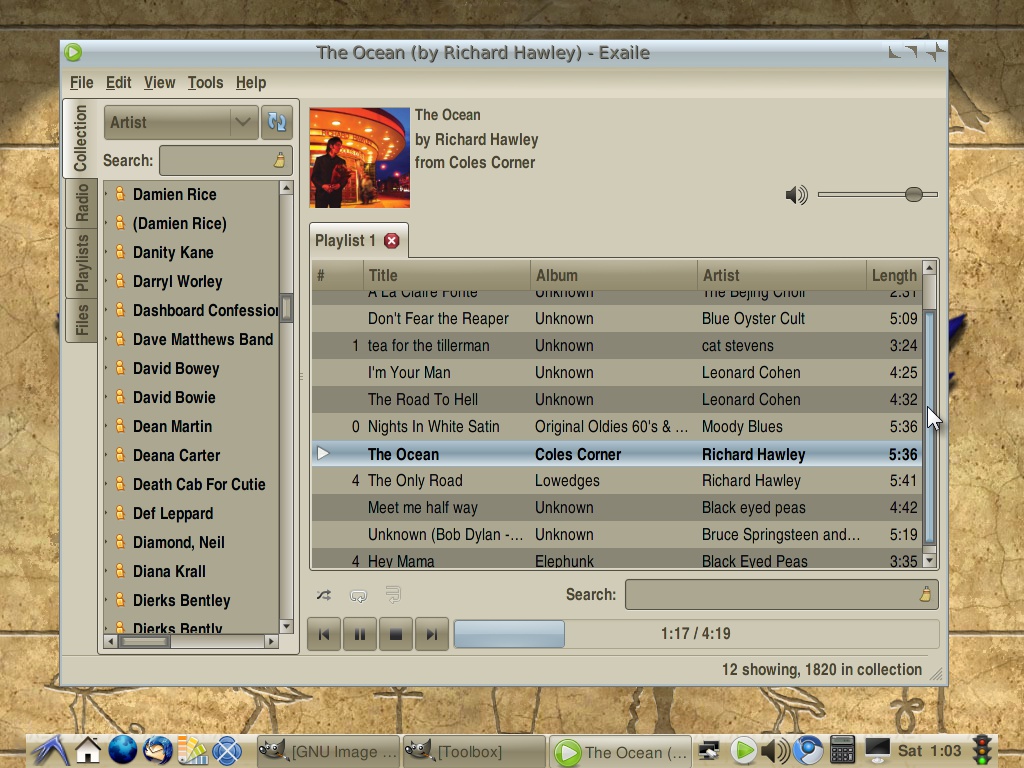Select Death Cab For Cutie artist icon
The image size is (1024, 768).
[x=120, y=484]
